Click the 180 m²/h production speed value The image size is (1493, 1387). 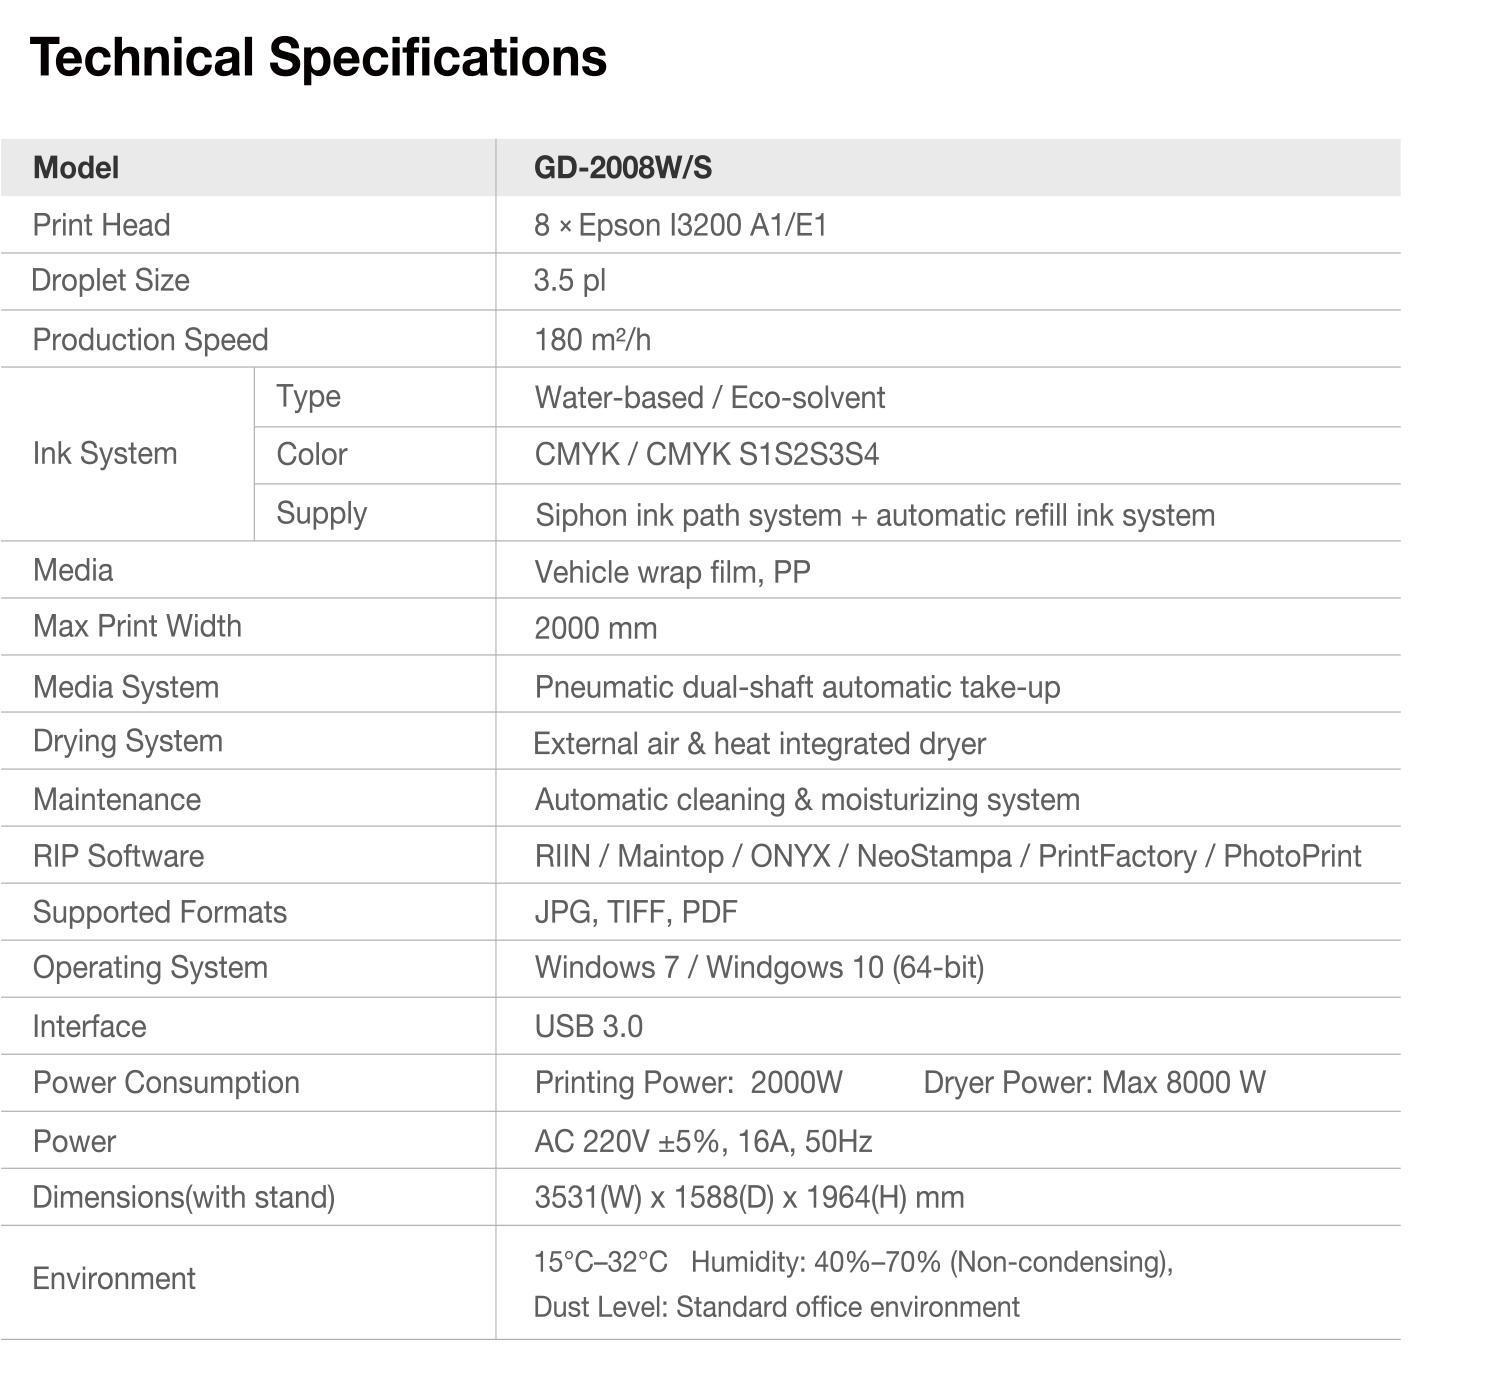click(592, 340)
